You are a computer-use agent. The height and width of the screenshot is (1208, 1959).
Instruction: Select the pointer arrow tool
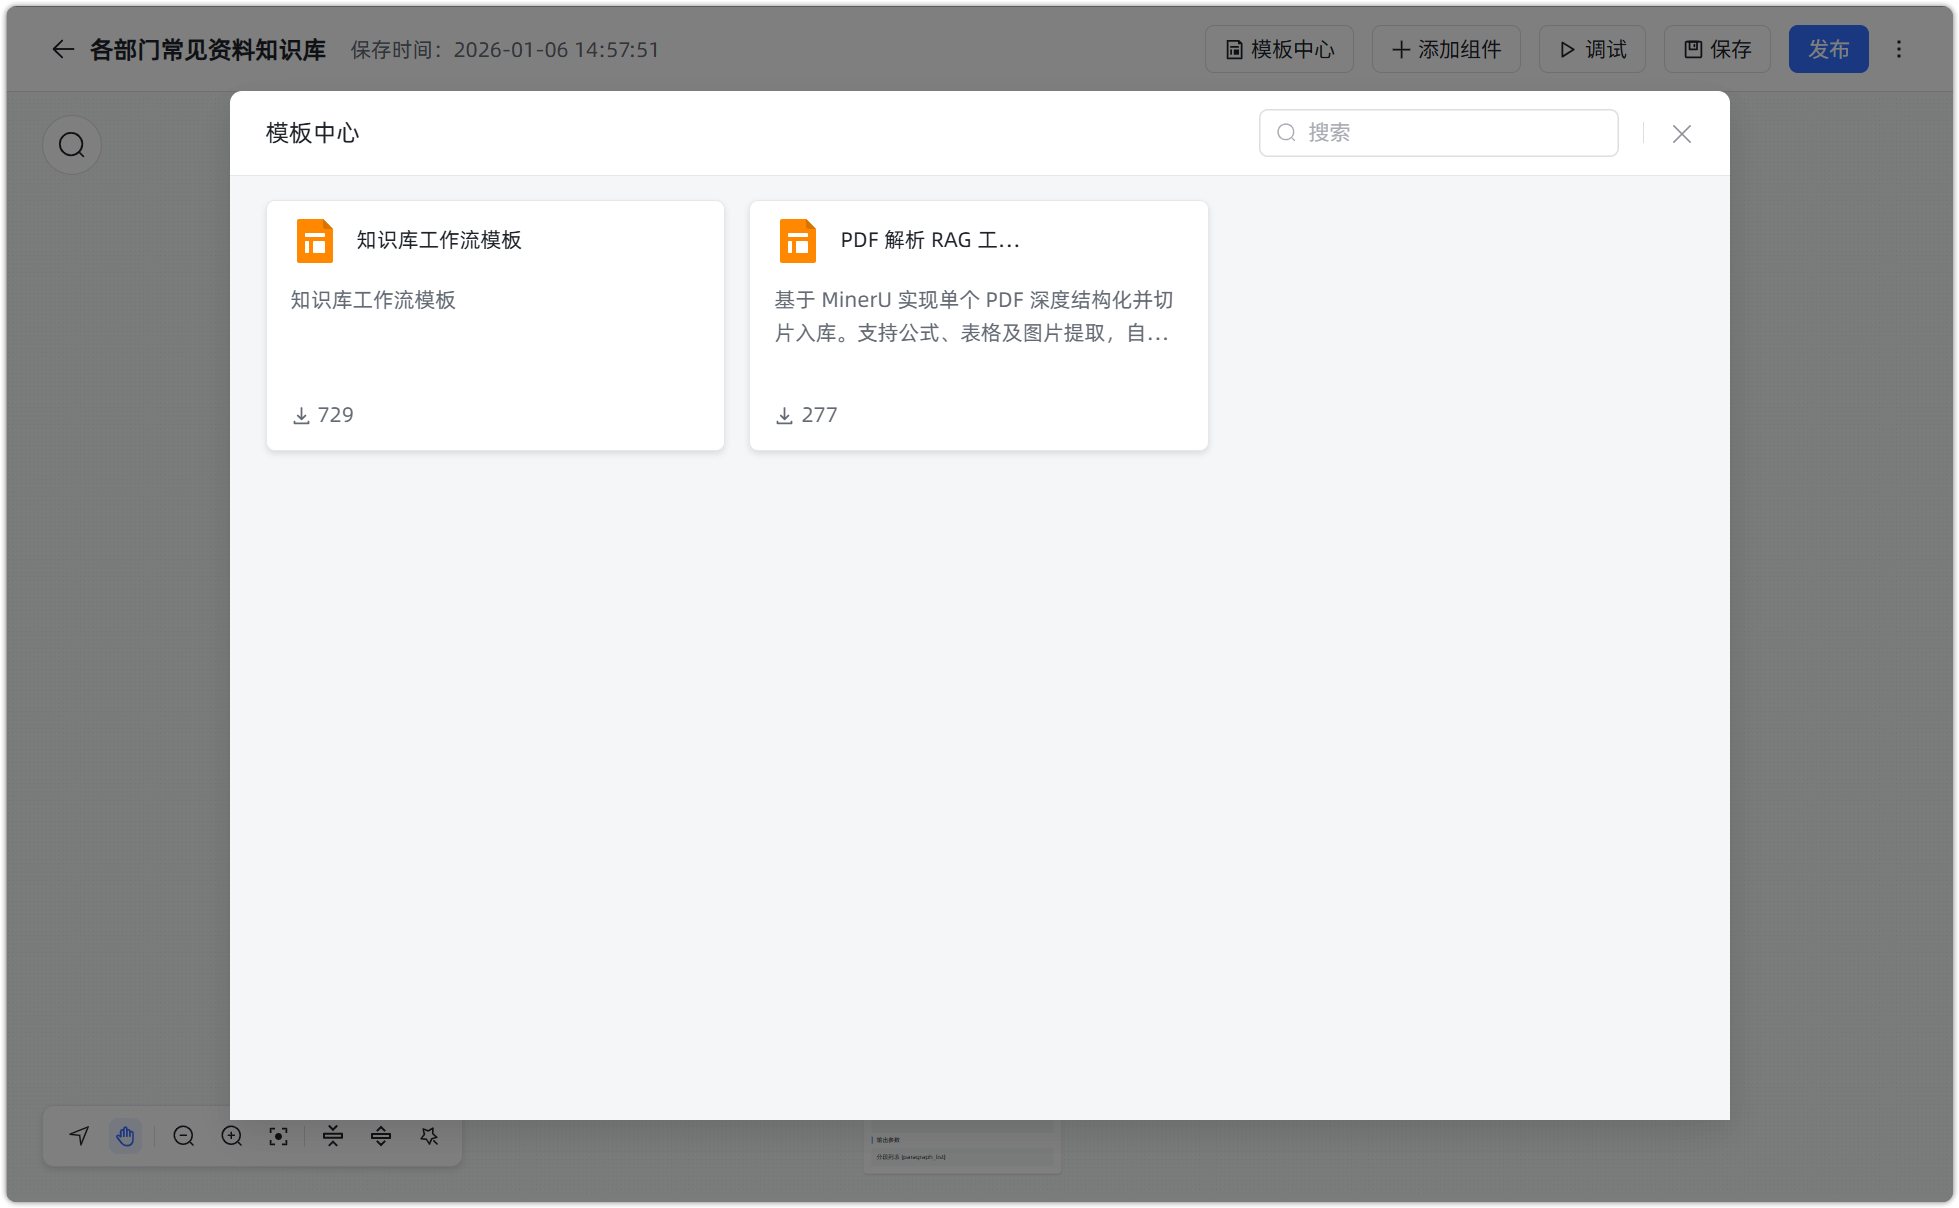pos(79,1136)
